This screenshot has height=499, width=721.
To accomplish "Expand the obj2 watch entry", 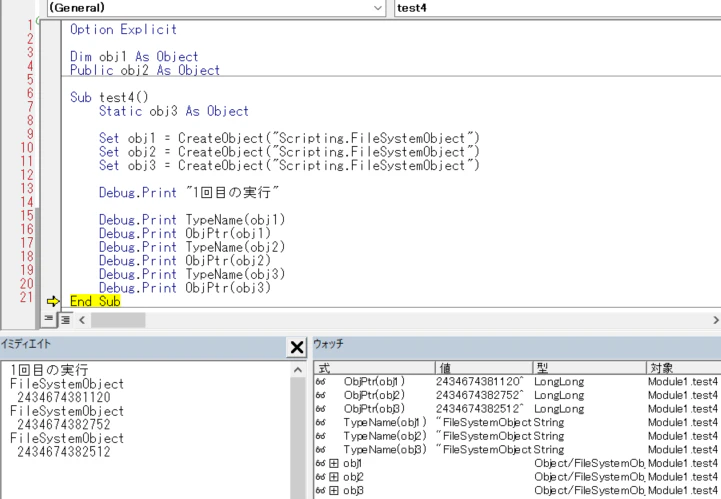I will click(x=334, y=477).
